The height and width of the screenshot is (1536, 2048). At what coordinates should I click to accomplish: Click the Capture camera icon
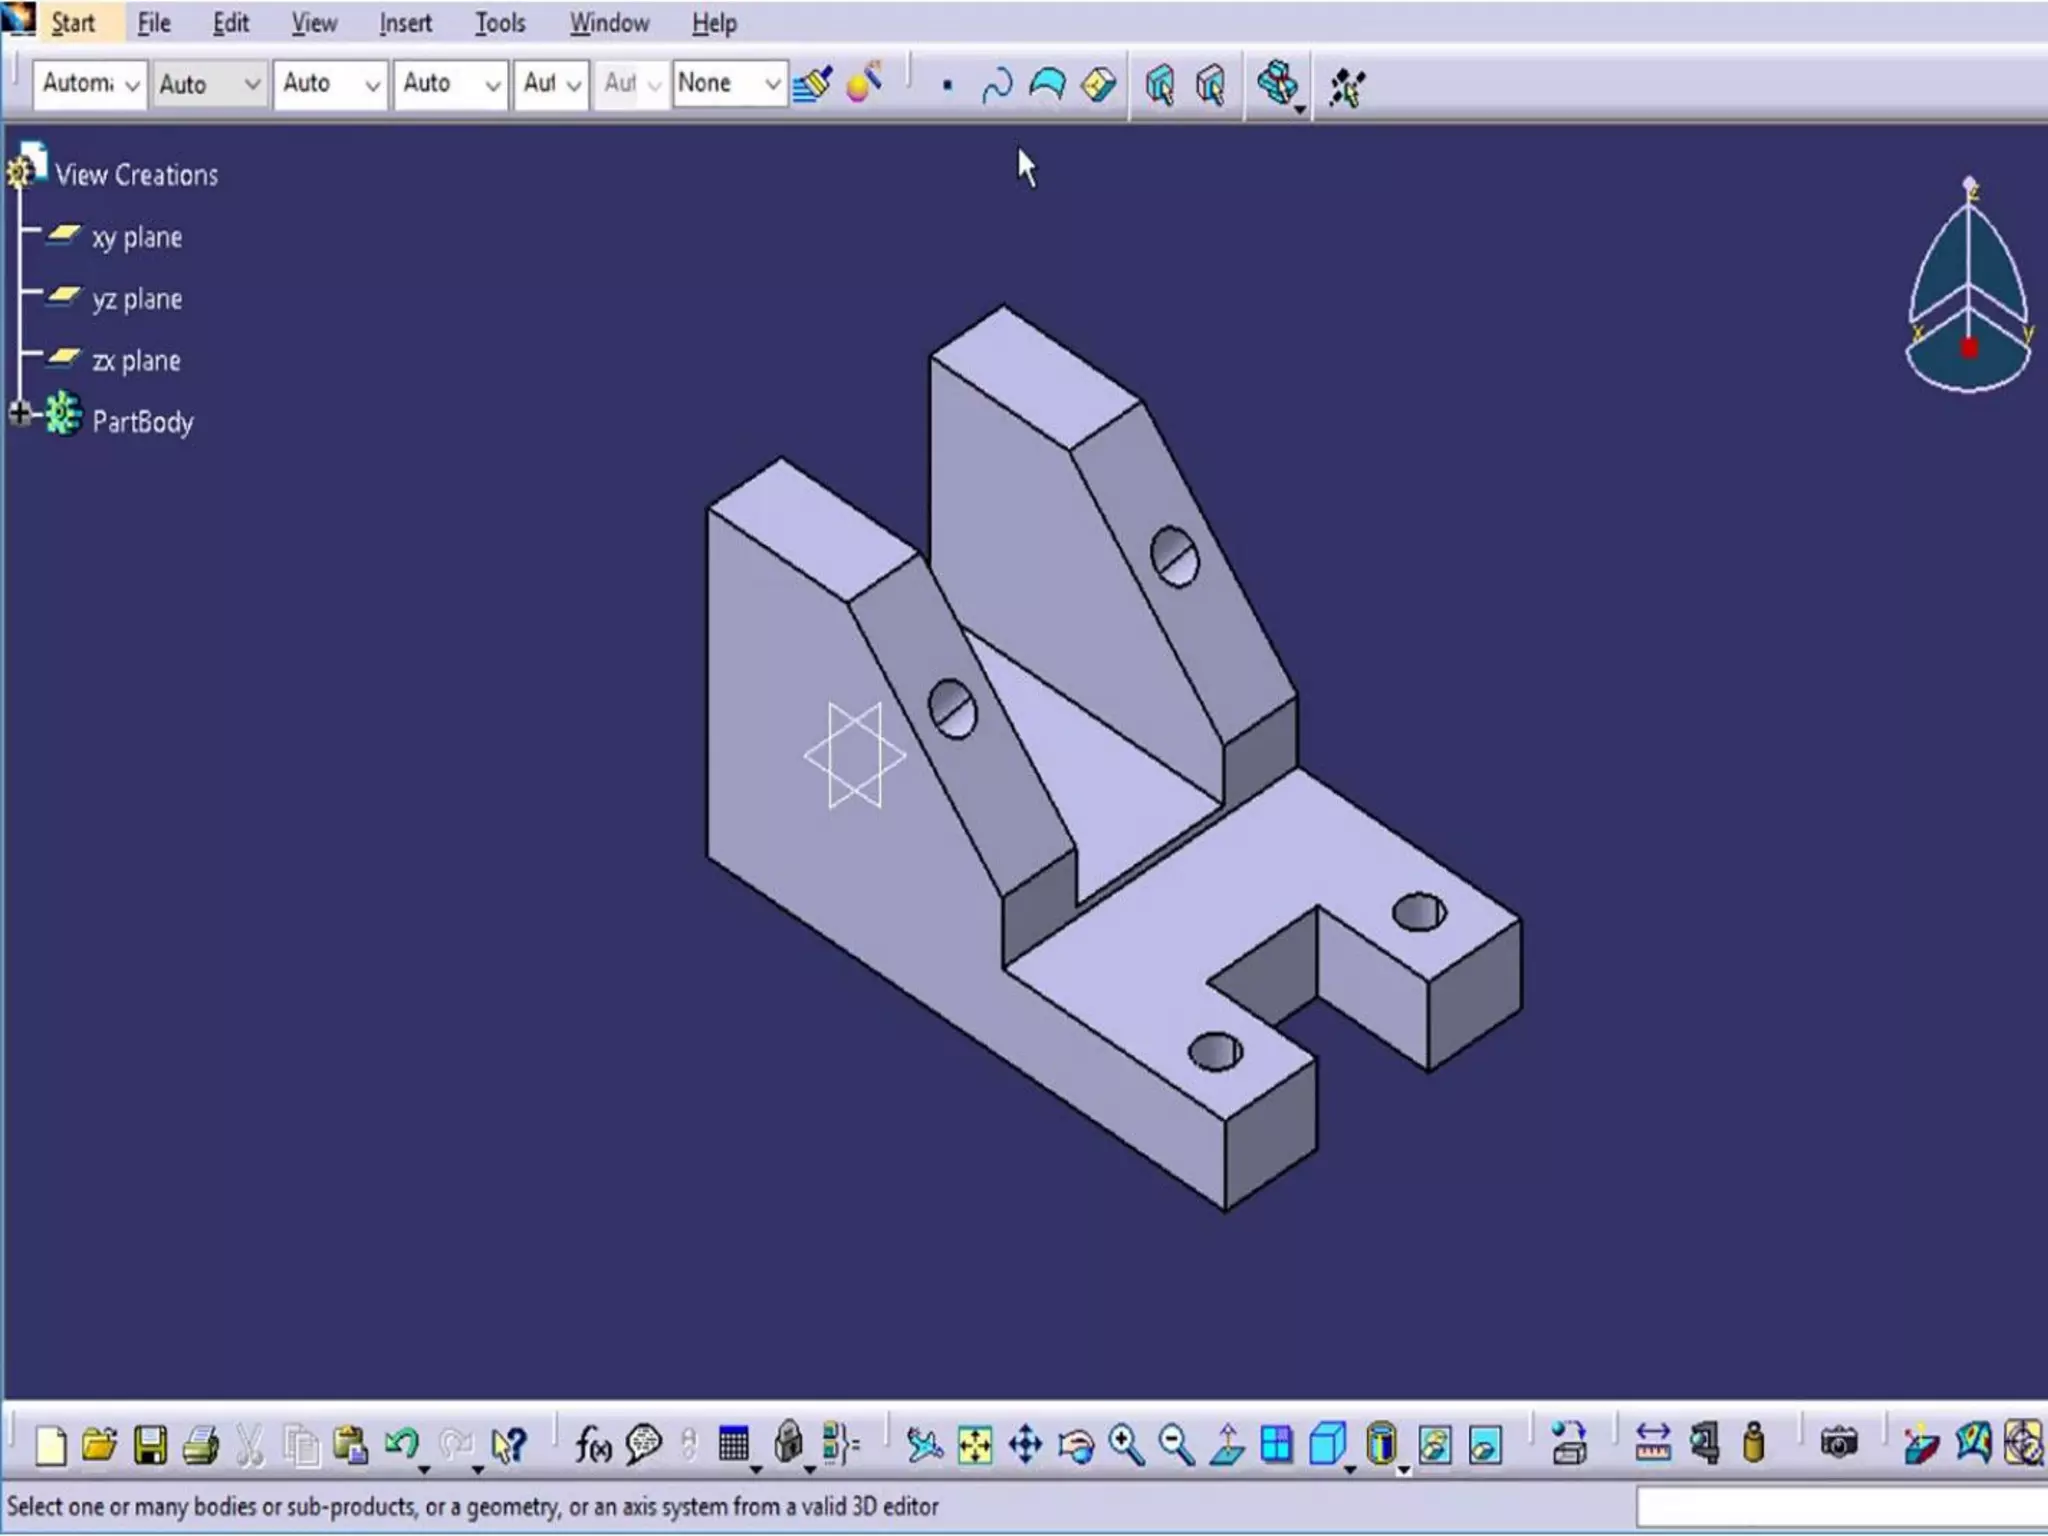[x=1838, y=1443]
